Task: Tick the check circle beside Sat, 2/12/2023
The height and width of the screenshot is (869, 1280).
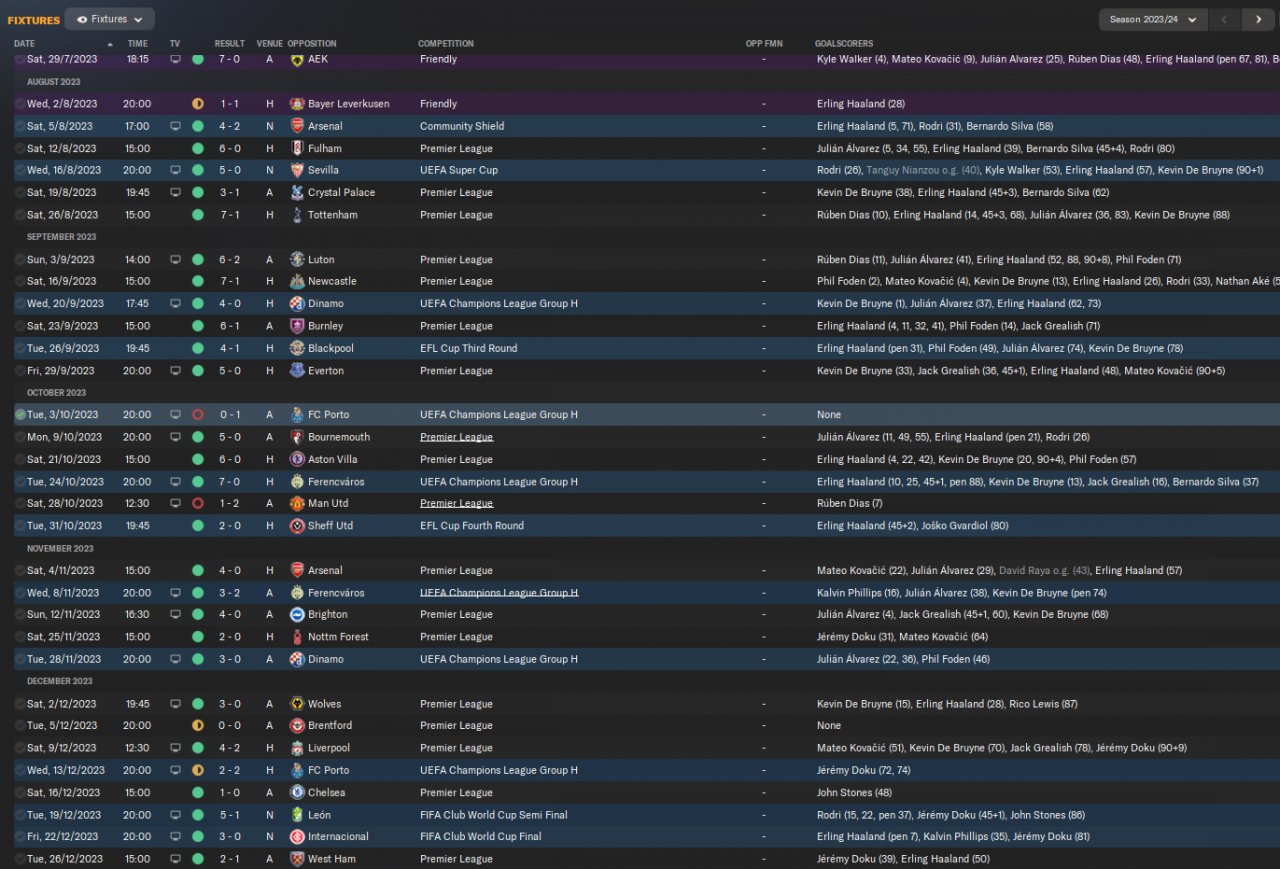Action: click(20, 703)
